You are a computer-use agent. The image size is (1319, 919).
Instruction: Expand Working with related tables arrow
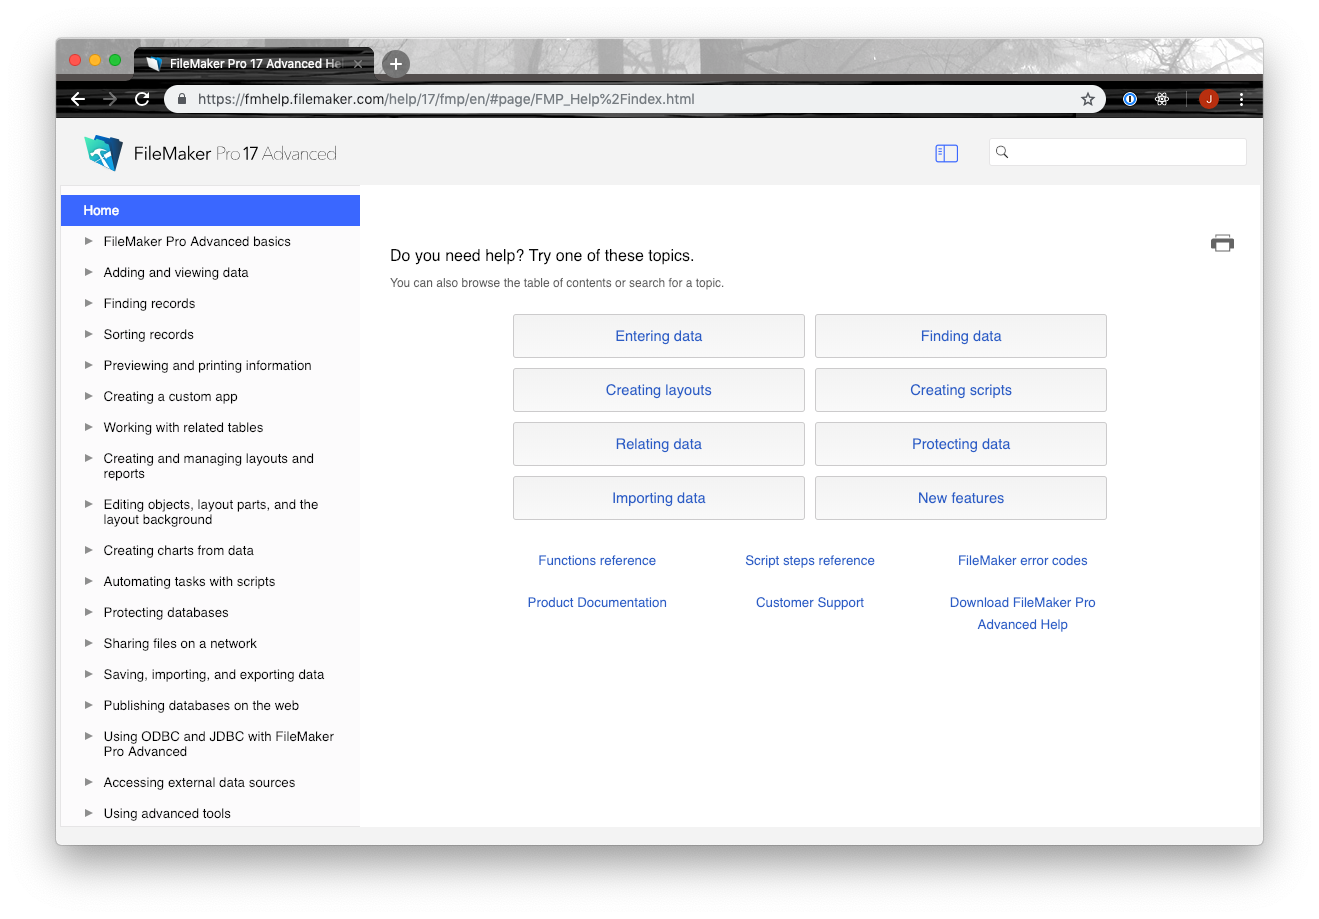point(89,427)
